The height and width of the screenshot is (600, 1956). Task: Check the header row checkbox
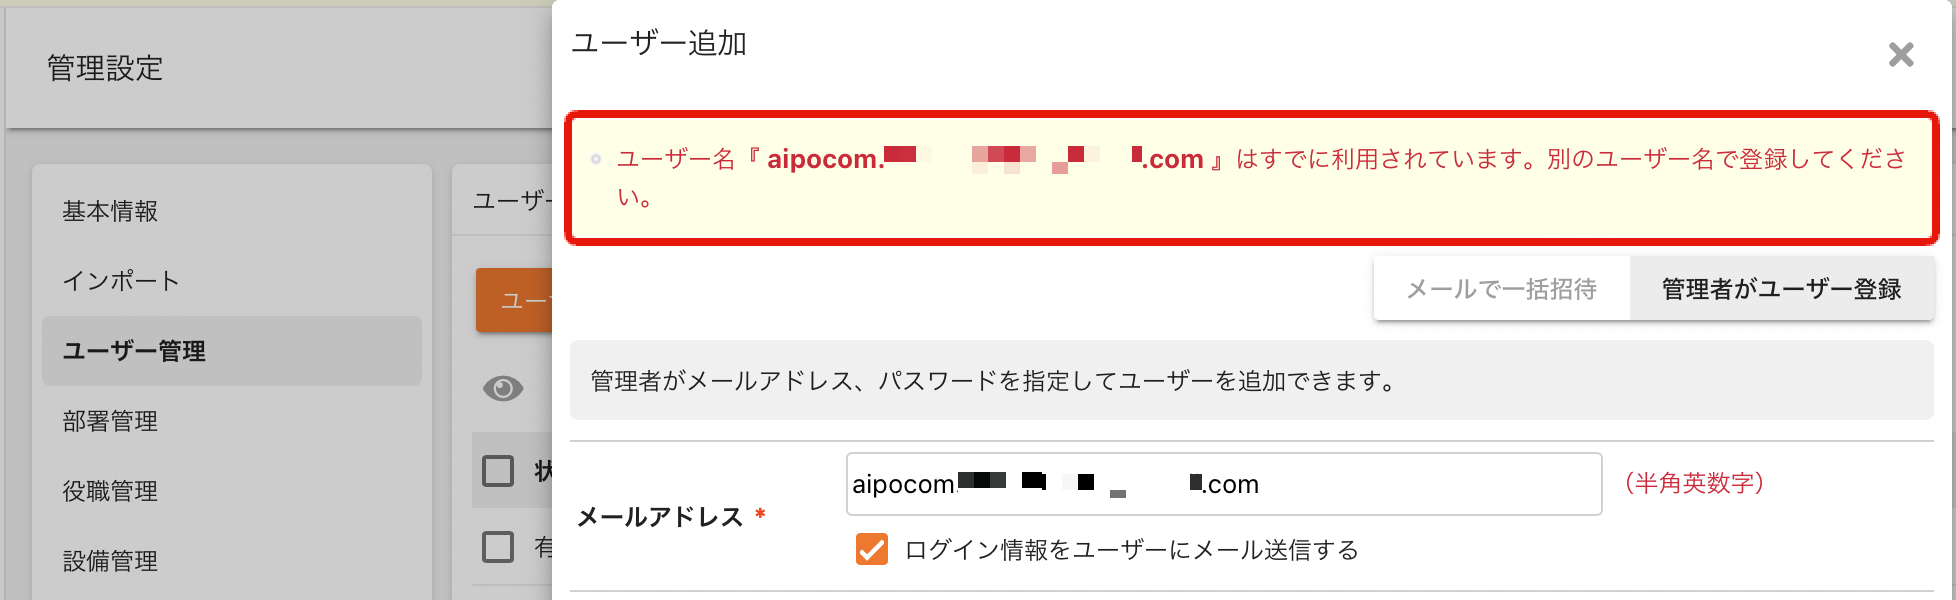(x=498, y=471)
